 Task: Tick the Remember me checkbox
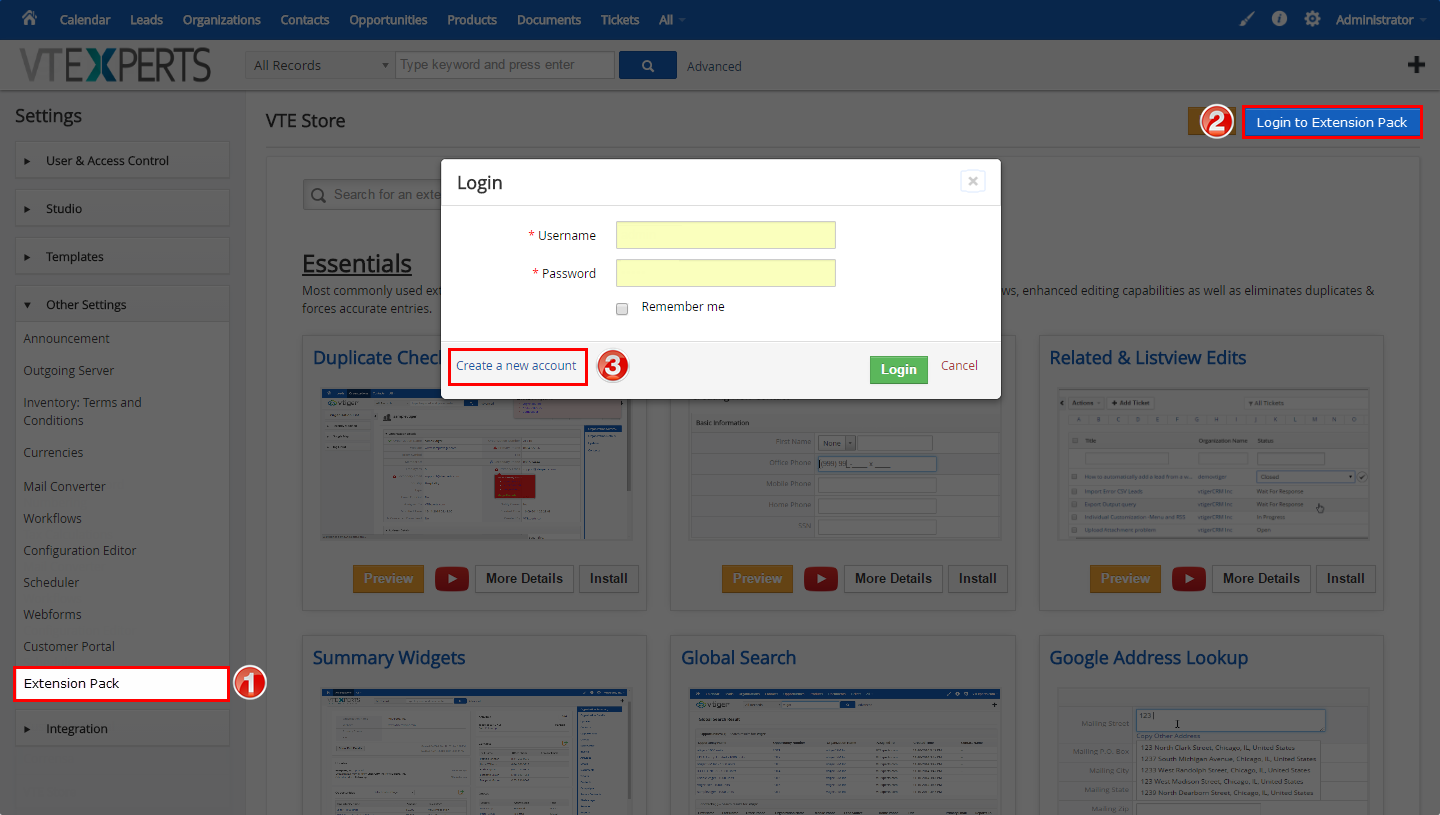(622, 308)
